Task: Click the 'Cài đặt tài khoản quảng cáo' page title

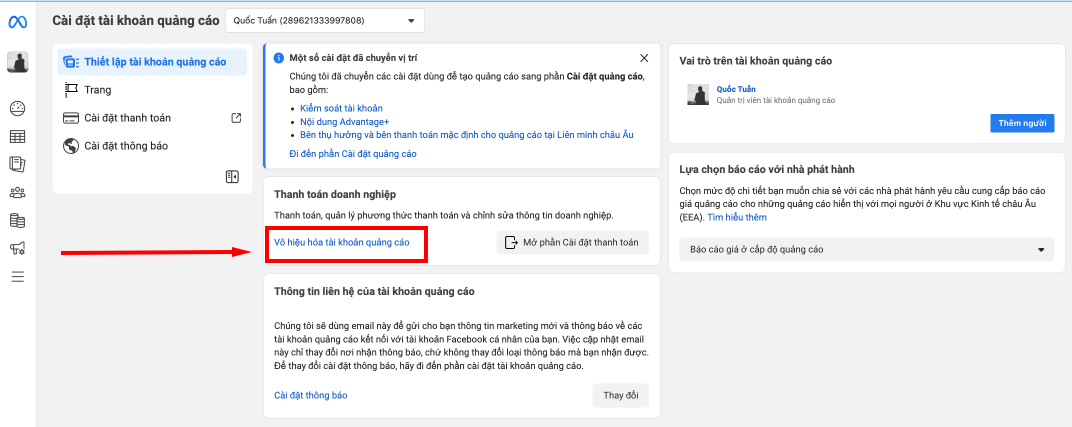Action: (136, 20)
